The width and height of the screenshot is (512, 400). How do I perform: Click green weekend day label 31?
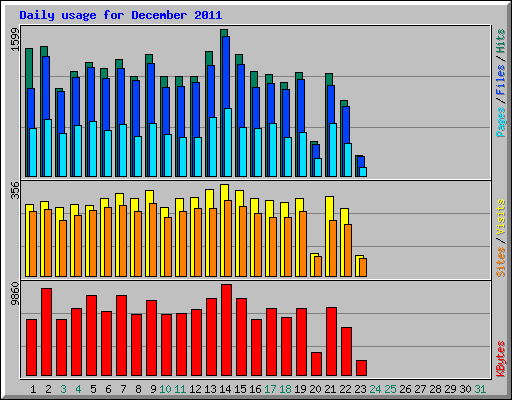click(480, 389)
